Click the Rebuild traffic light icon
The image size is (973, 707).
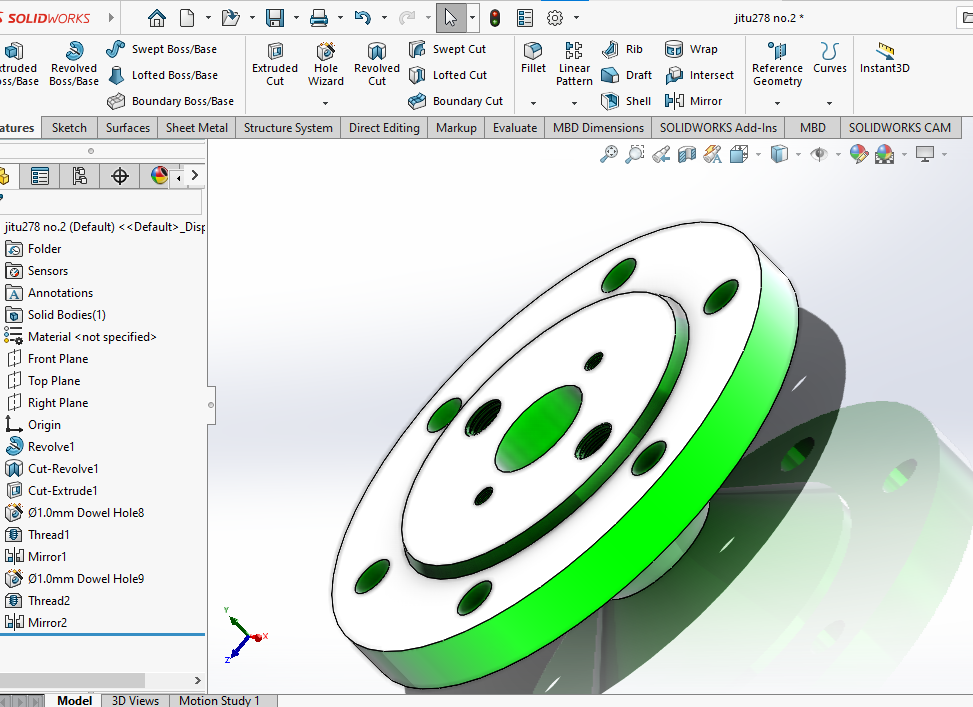tap(495, 18)
